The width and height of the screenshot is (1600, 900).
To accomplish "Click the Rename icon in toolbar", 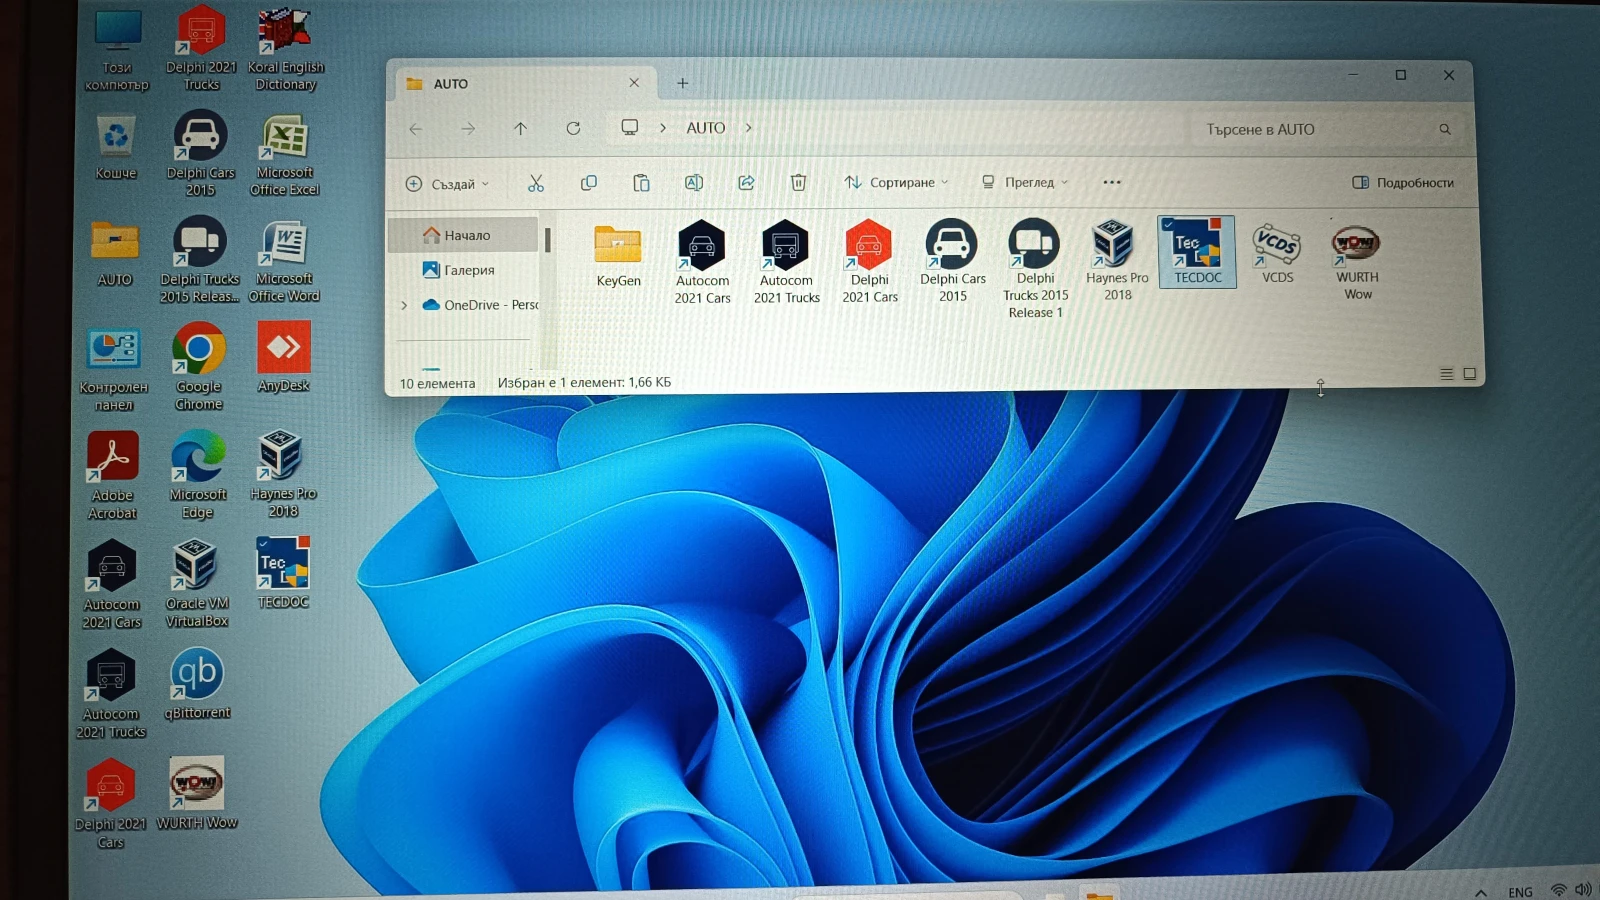I will pyautogui.click(x=693, y=183).
